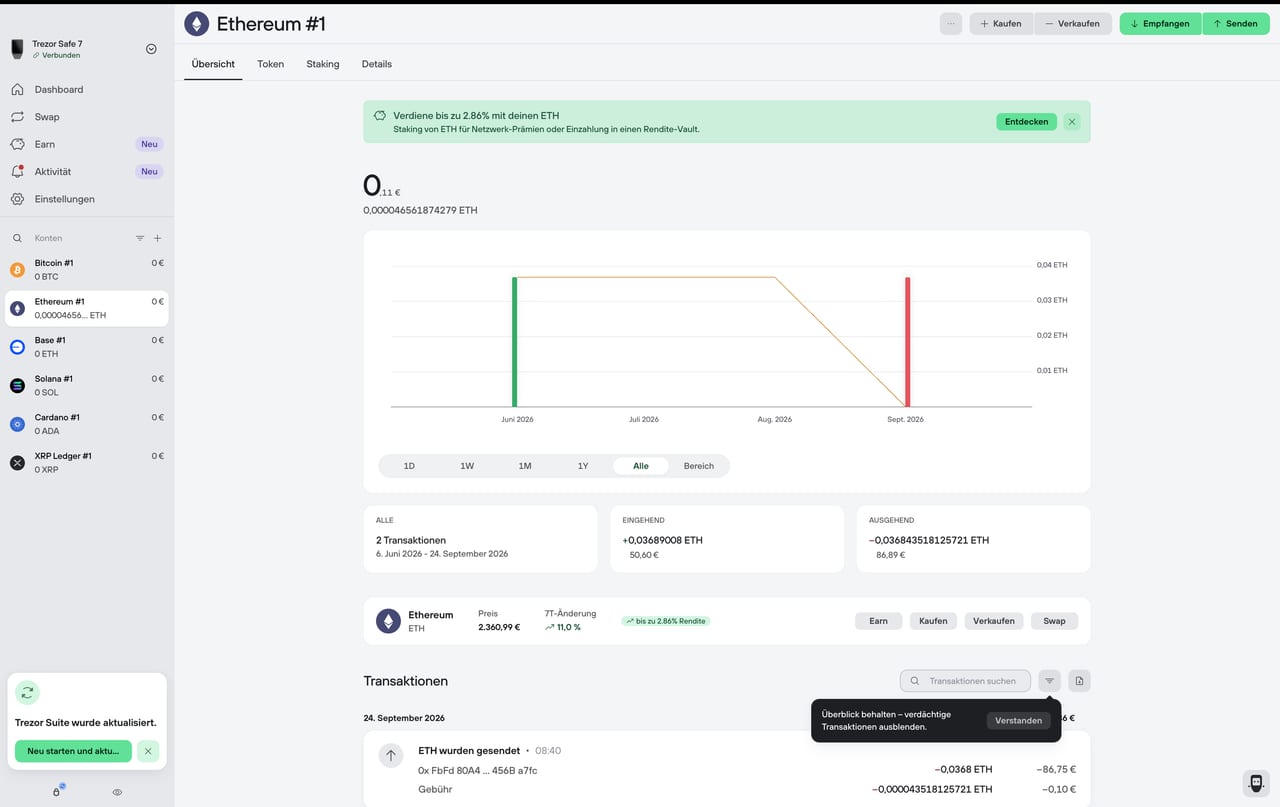The height and width of the screenshot is (807, 1280).
Task: Open Einstellungen gear in sidebar
Action: [x=17, y=199]
